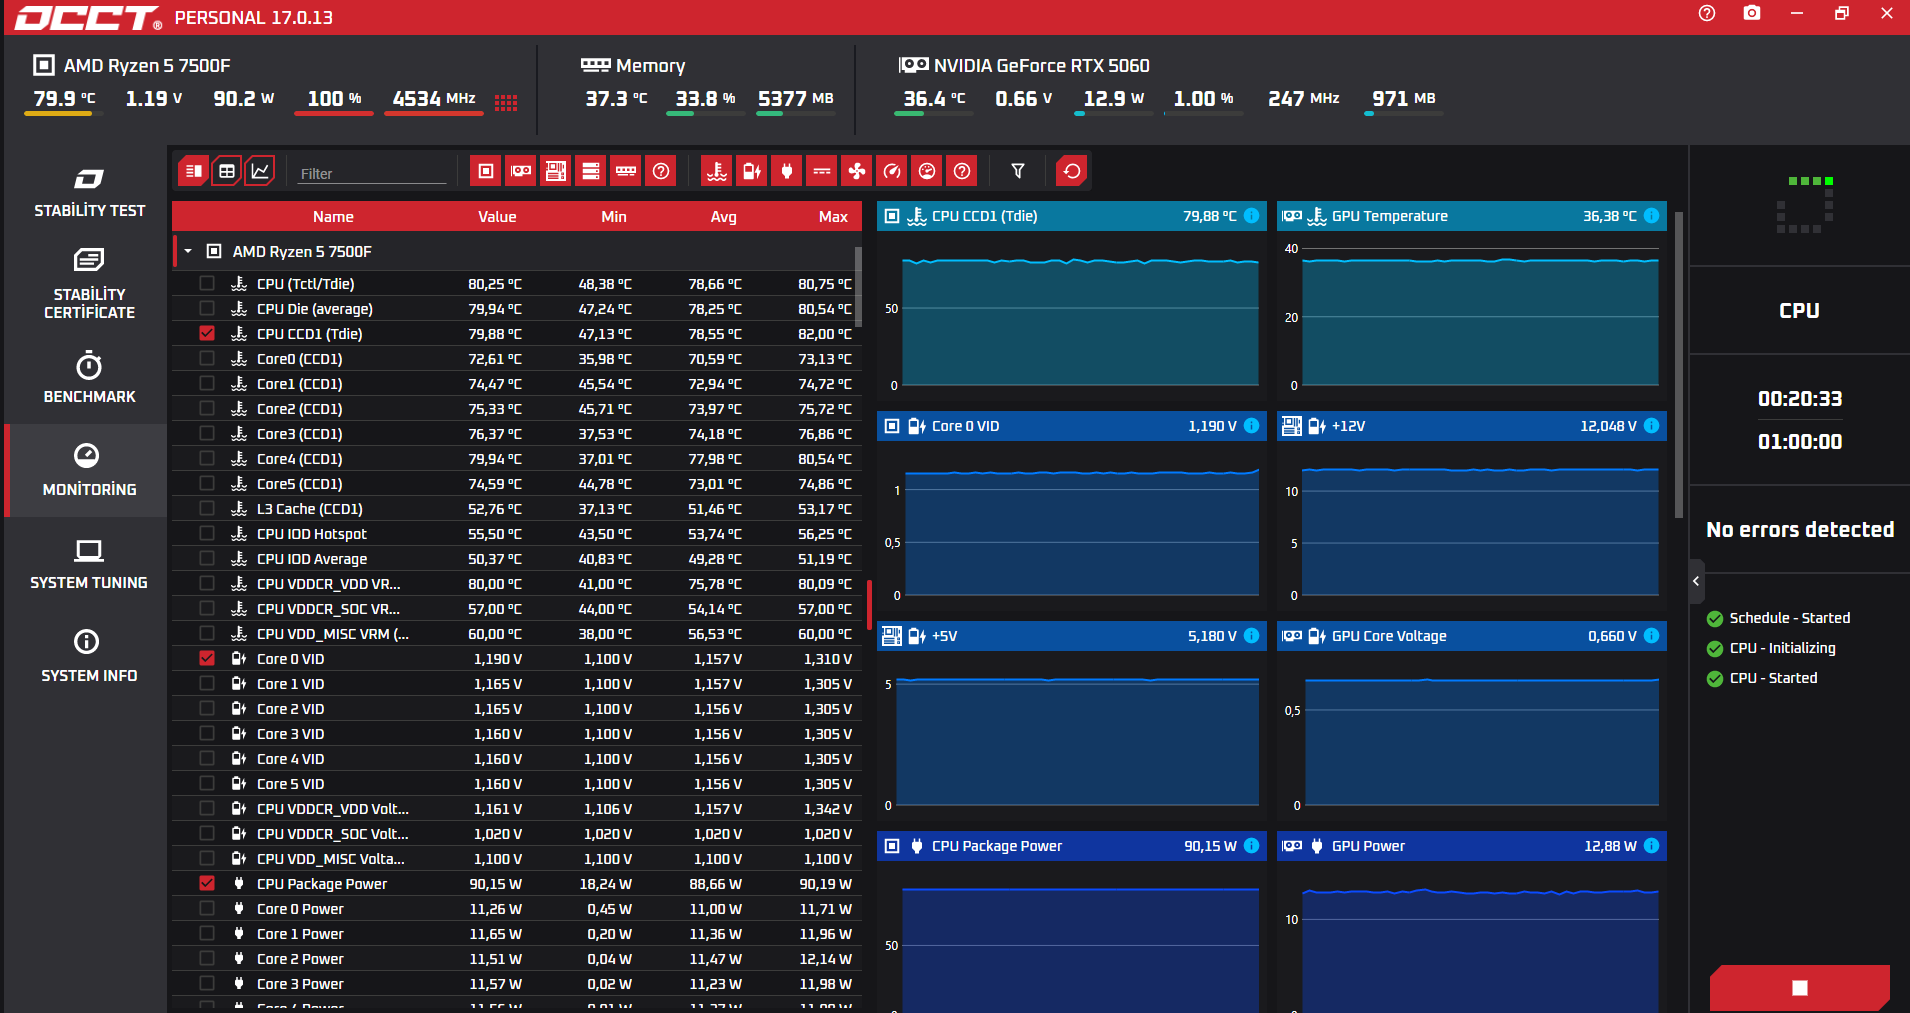Open the System Tuning section
Screen dimensions: 1910x1013
89,563
